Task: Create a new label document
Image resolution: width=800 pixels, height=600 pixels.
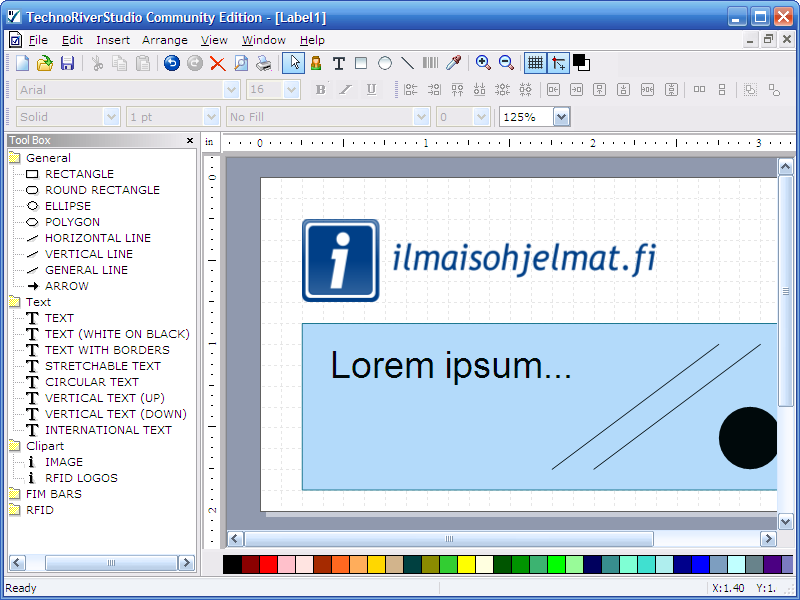Action: pyautogui.click(x=22, y=63)
